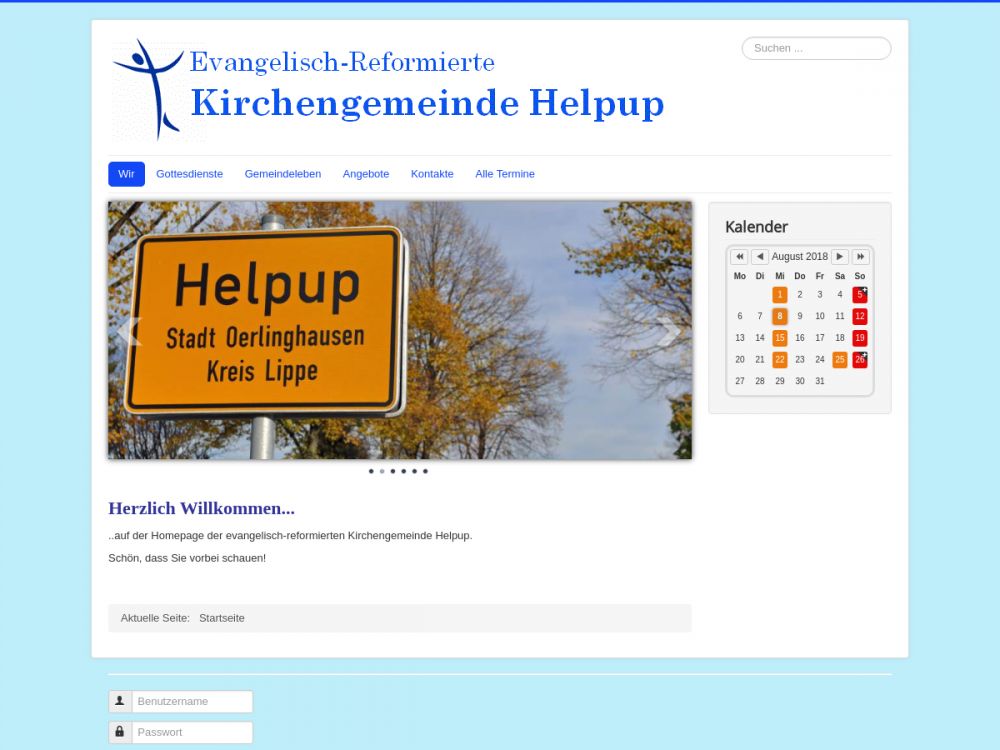This screenshot has width=1000, height=750.
Task: Open the Gottesdienste menu
Action: [189, 174]
